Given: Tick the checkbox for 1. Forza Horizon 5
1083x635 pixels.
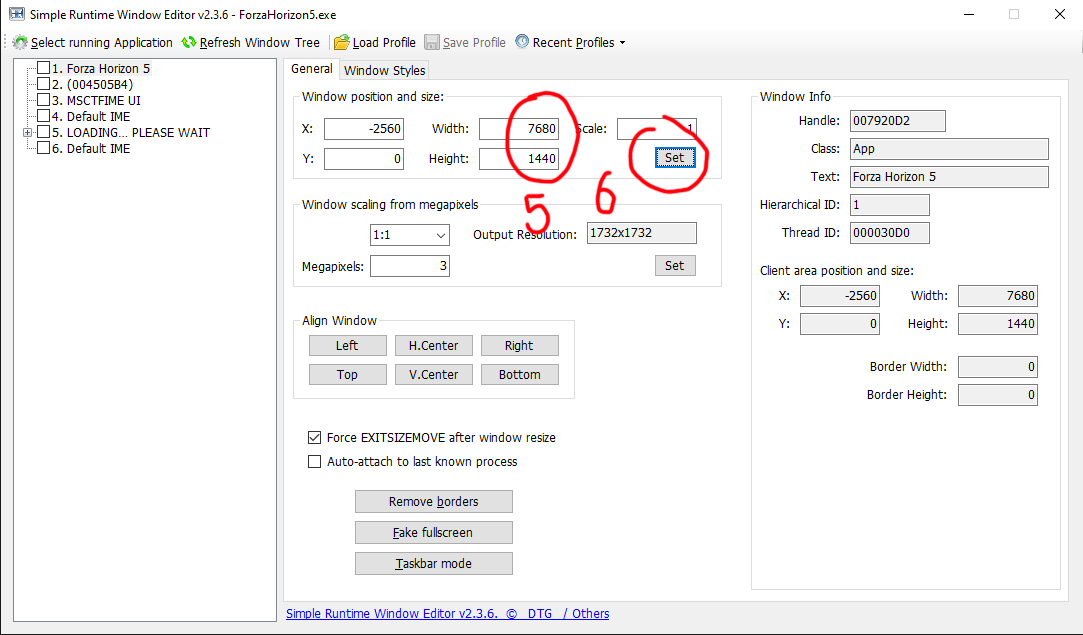Looking at the screenshot, I should (44, 68).
